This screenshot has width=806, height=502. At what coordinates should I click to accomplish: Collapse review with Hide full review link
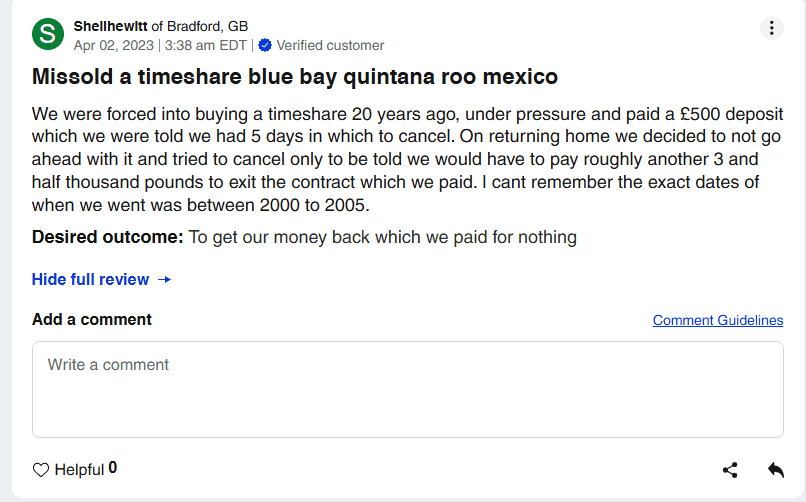click(x=90, y=280)
